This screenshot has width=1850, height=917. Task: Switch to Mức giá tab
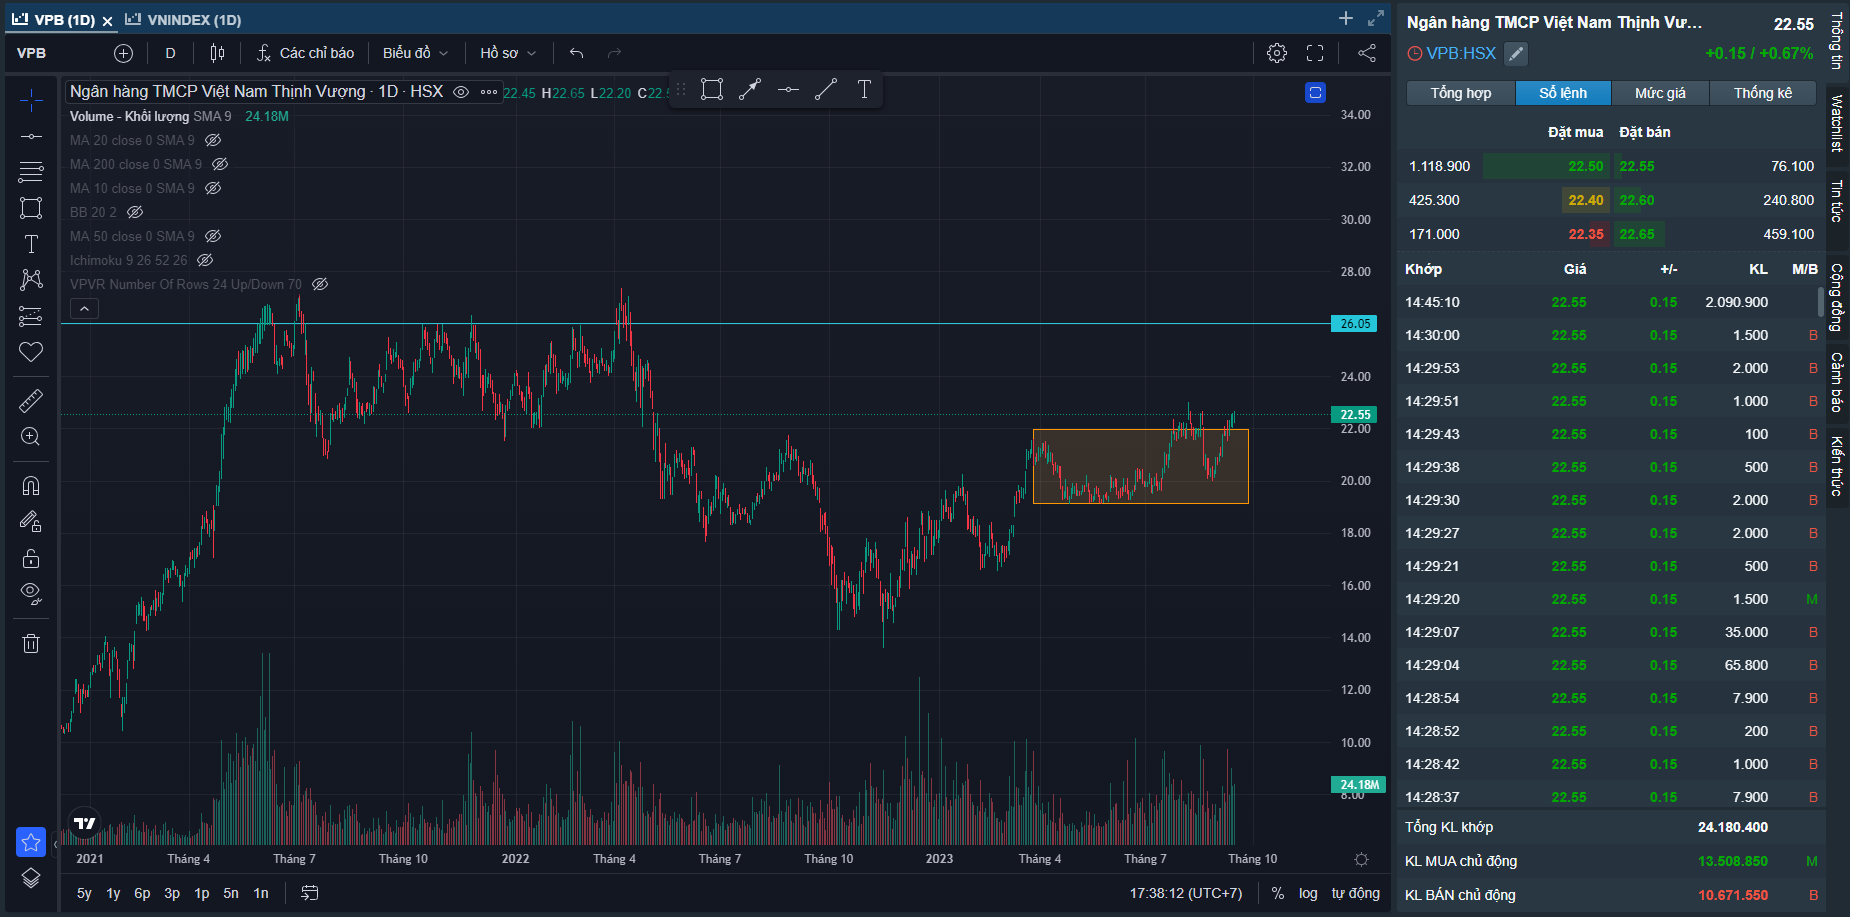[1660, 93]
